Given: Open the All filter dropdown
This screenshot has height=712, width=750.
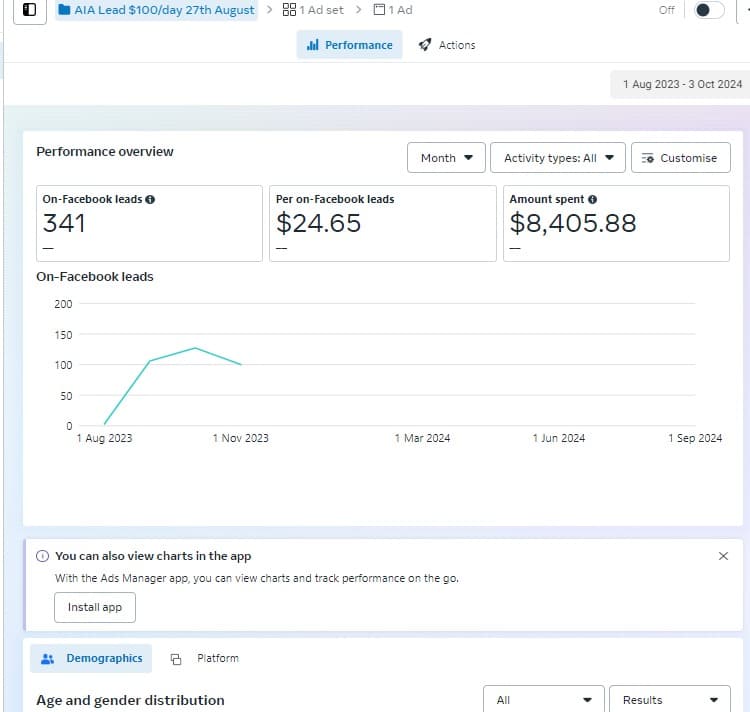Looking at the screenshot, I should [x=544, y=700].
